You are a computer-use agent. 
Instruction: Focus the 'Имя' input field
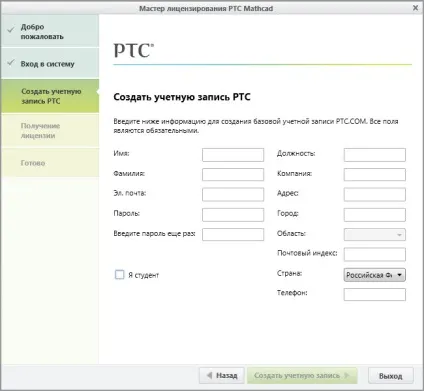233,155
